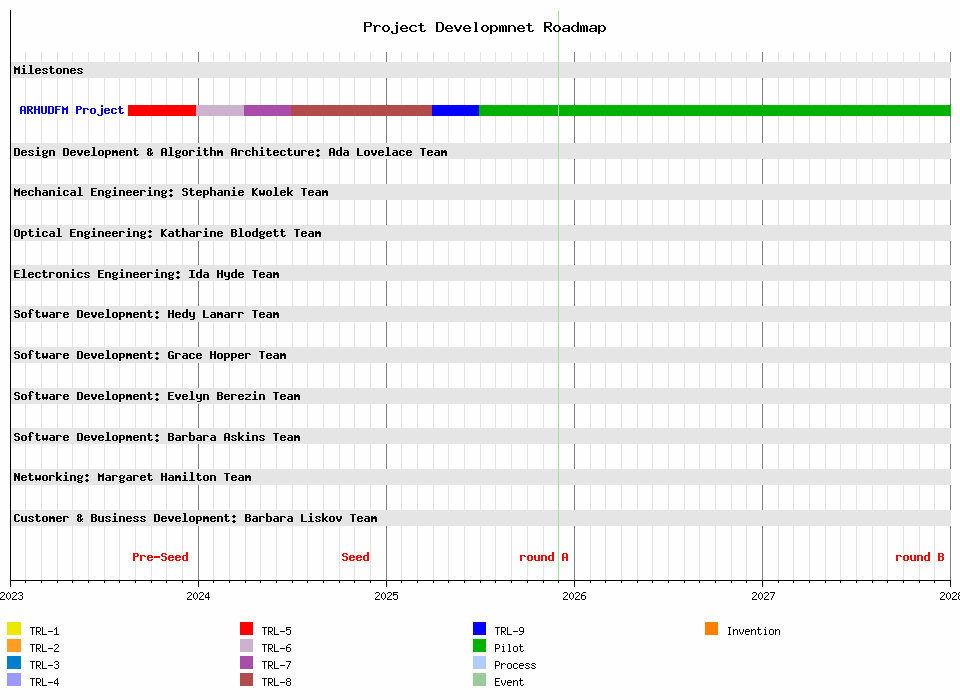
Task: Select Optical Engineering: Katharine Blodgett Team row
Action: point(167,233)
